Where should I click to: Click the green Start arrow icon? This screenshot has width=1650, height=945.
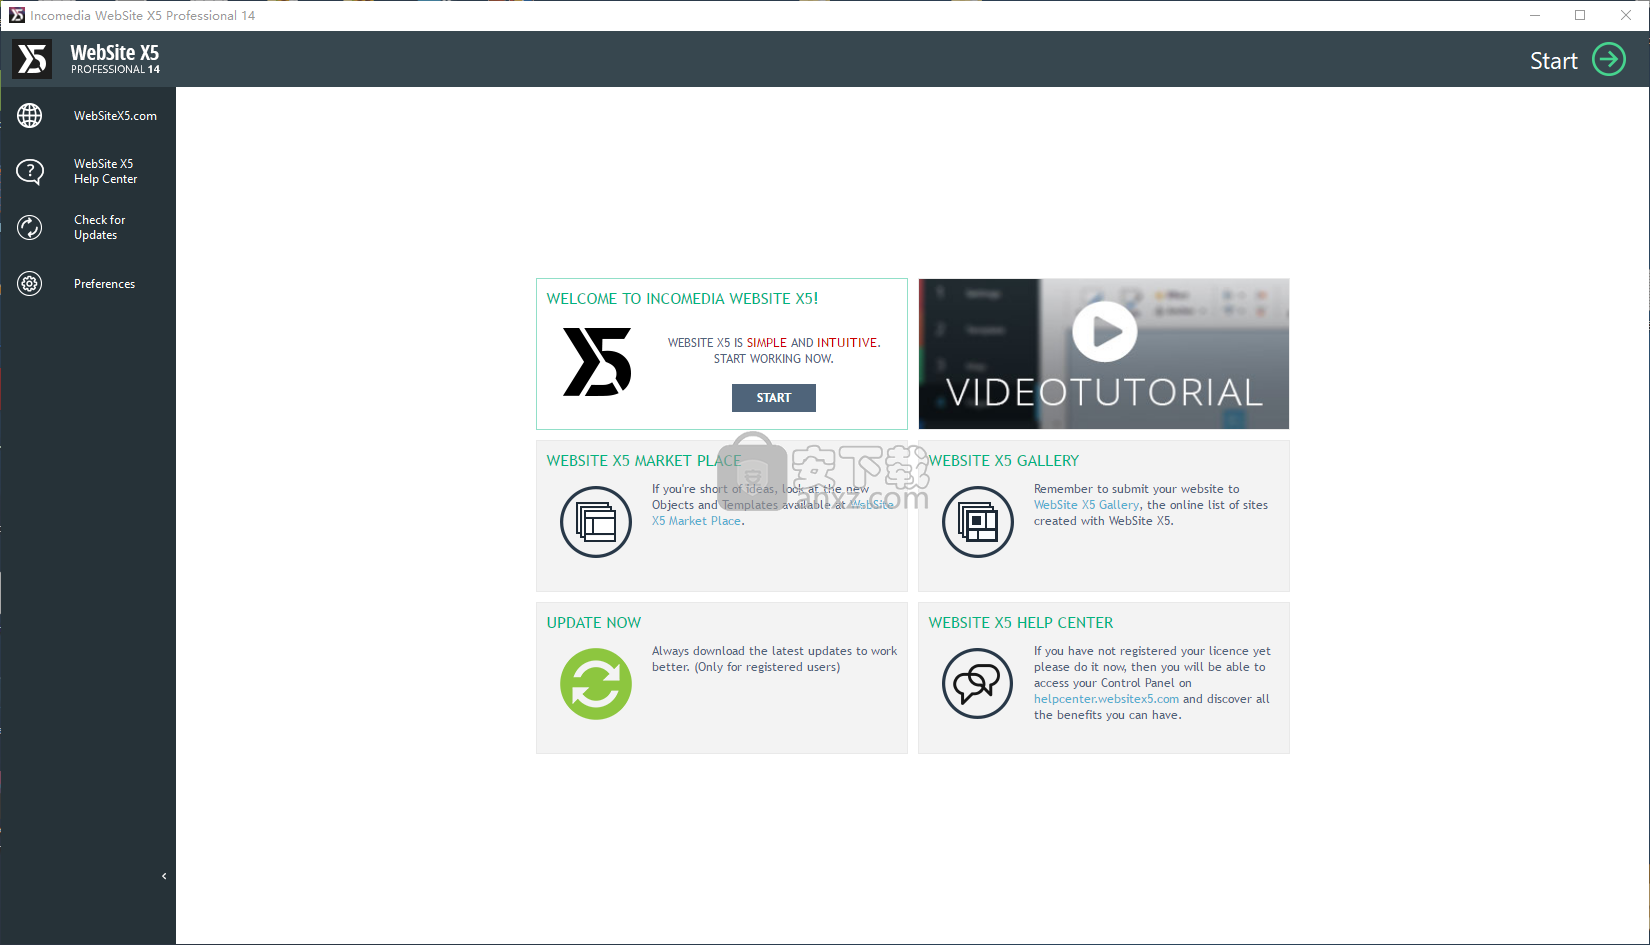click(x=1609, y=60)
